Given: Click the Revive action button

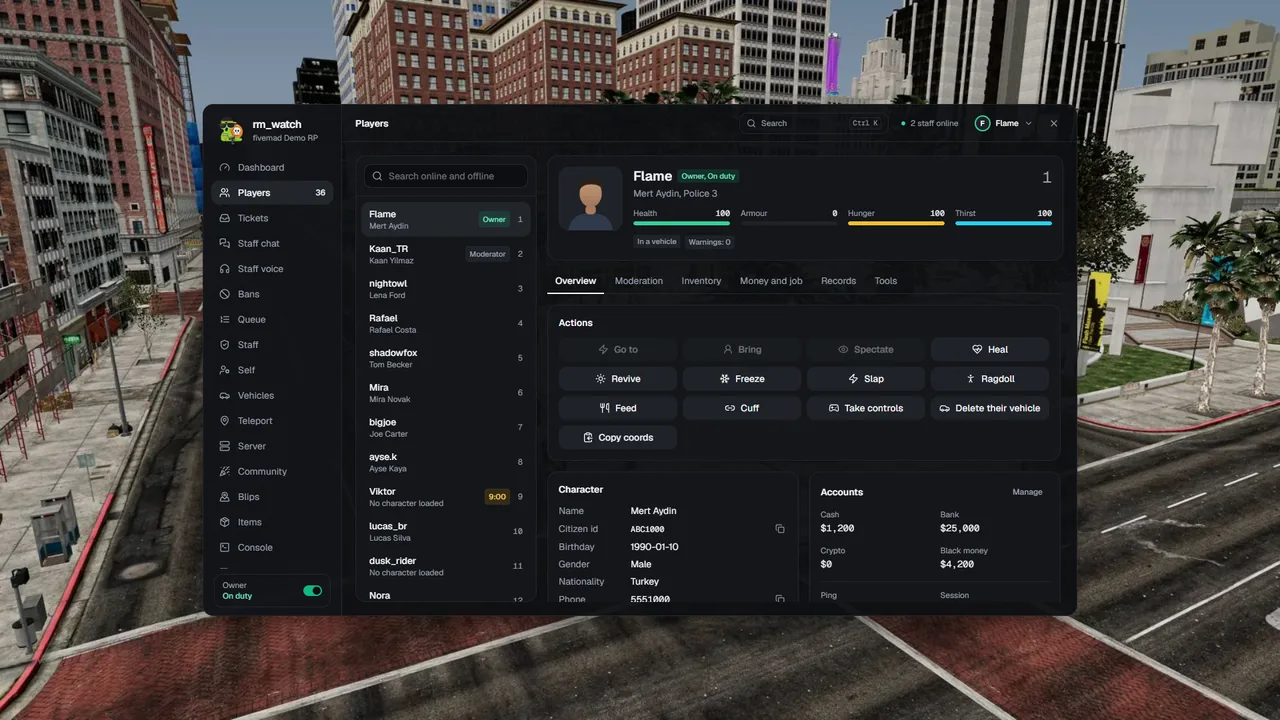Looking at the screenshot, I should click(x=618, y=379).
